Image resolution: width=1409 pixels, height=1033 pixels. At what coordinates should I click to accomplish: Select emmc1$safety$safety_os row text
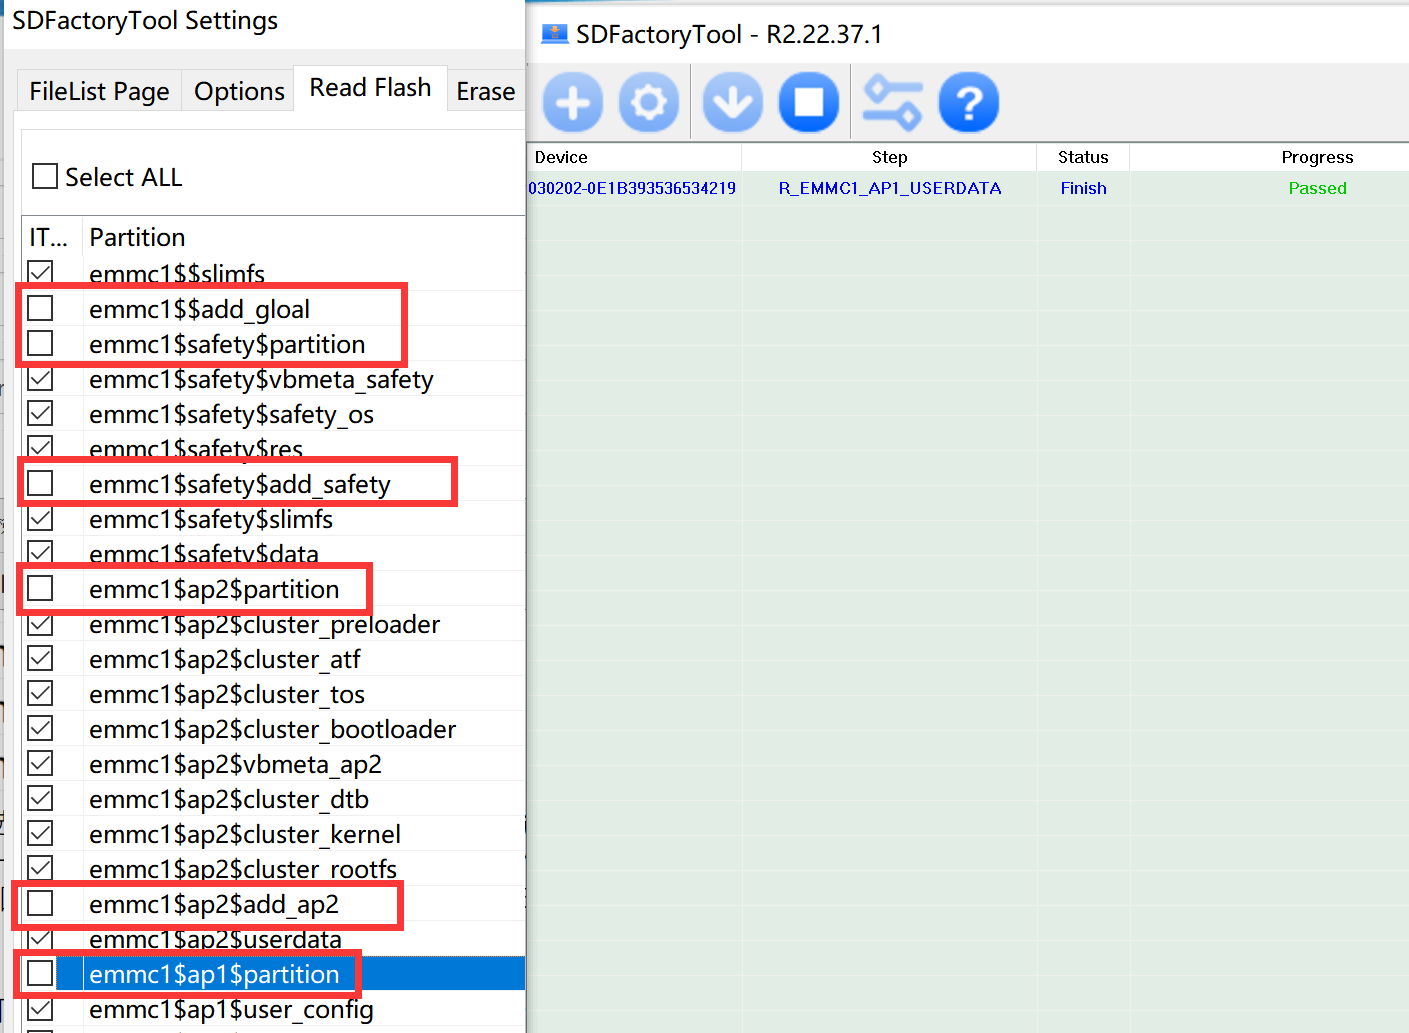231,414
